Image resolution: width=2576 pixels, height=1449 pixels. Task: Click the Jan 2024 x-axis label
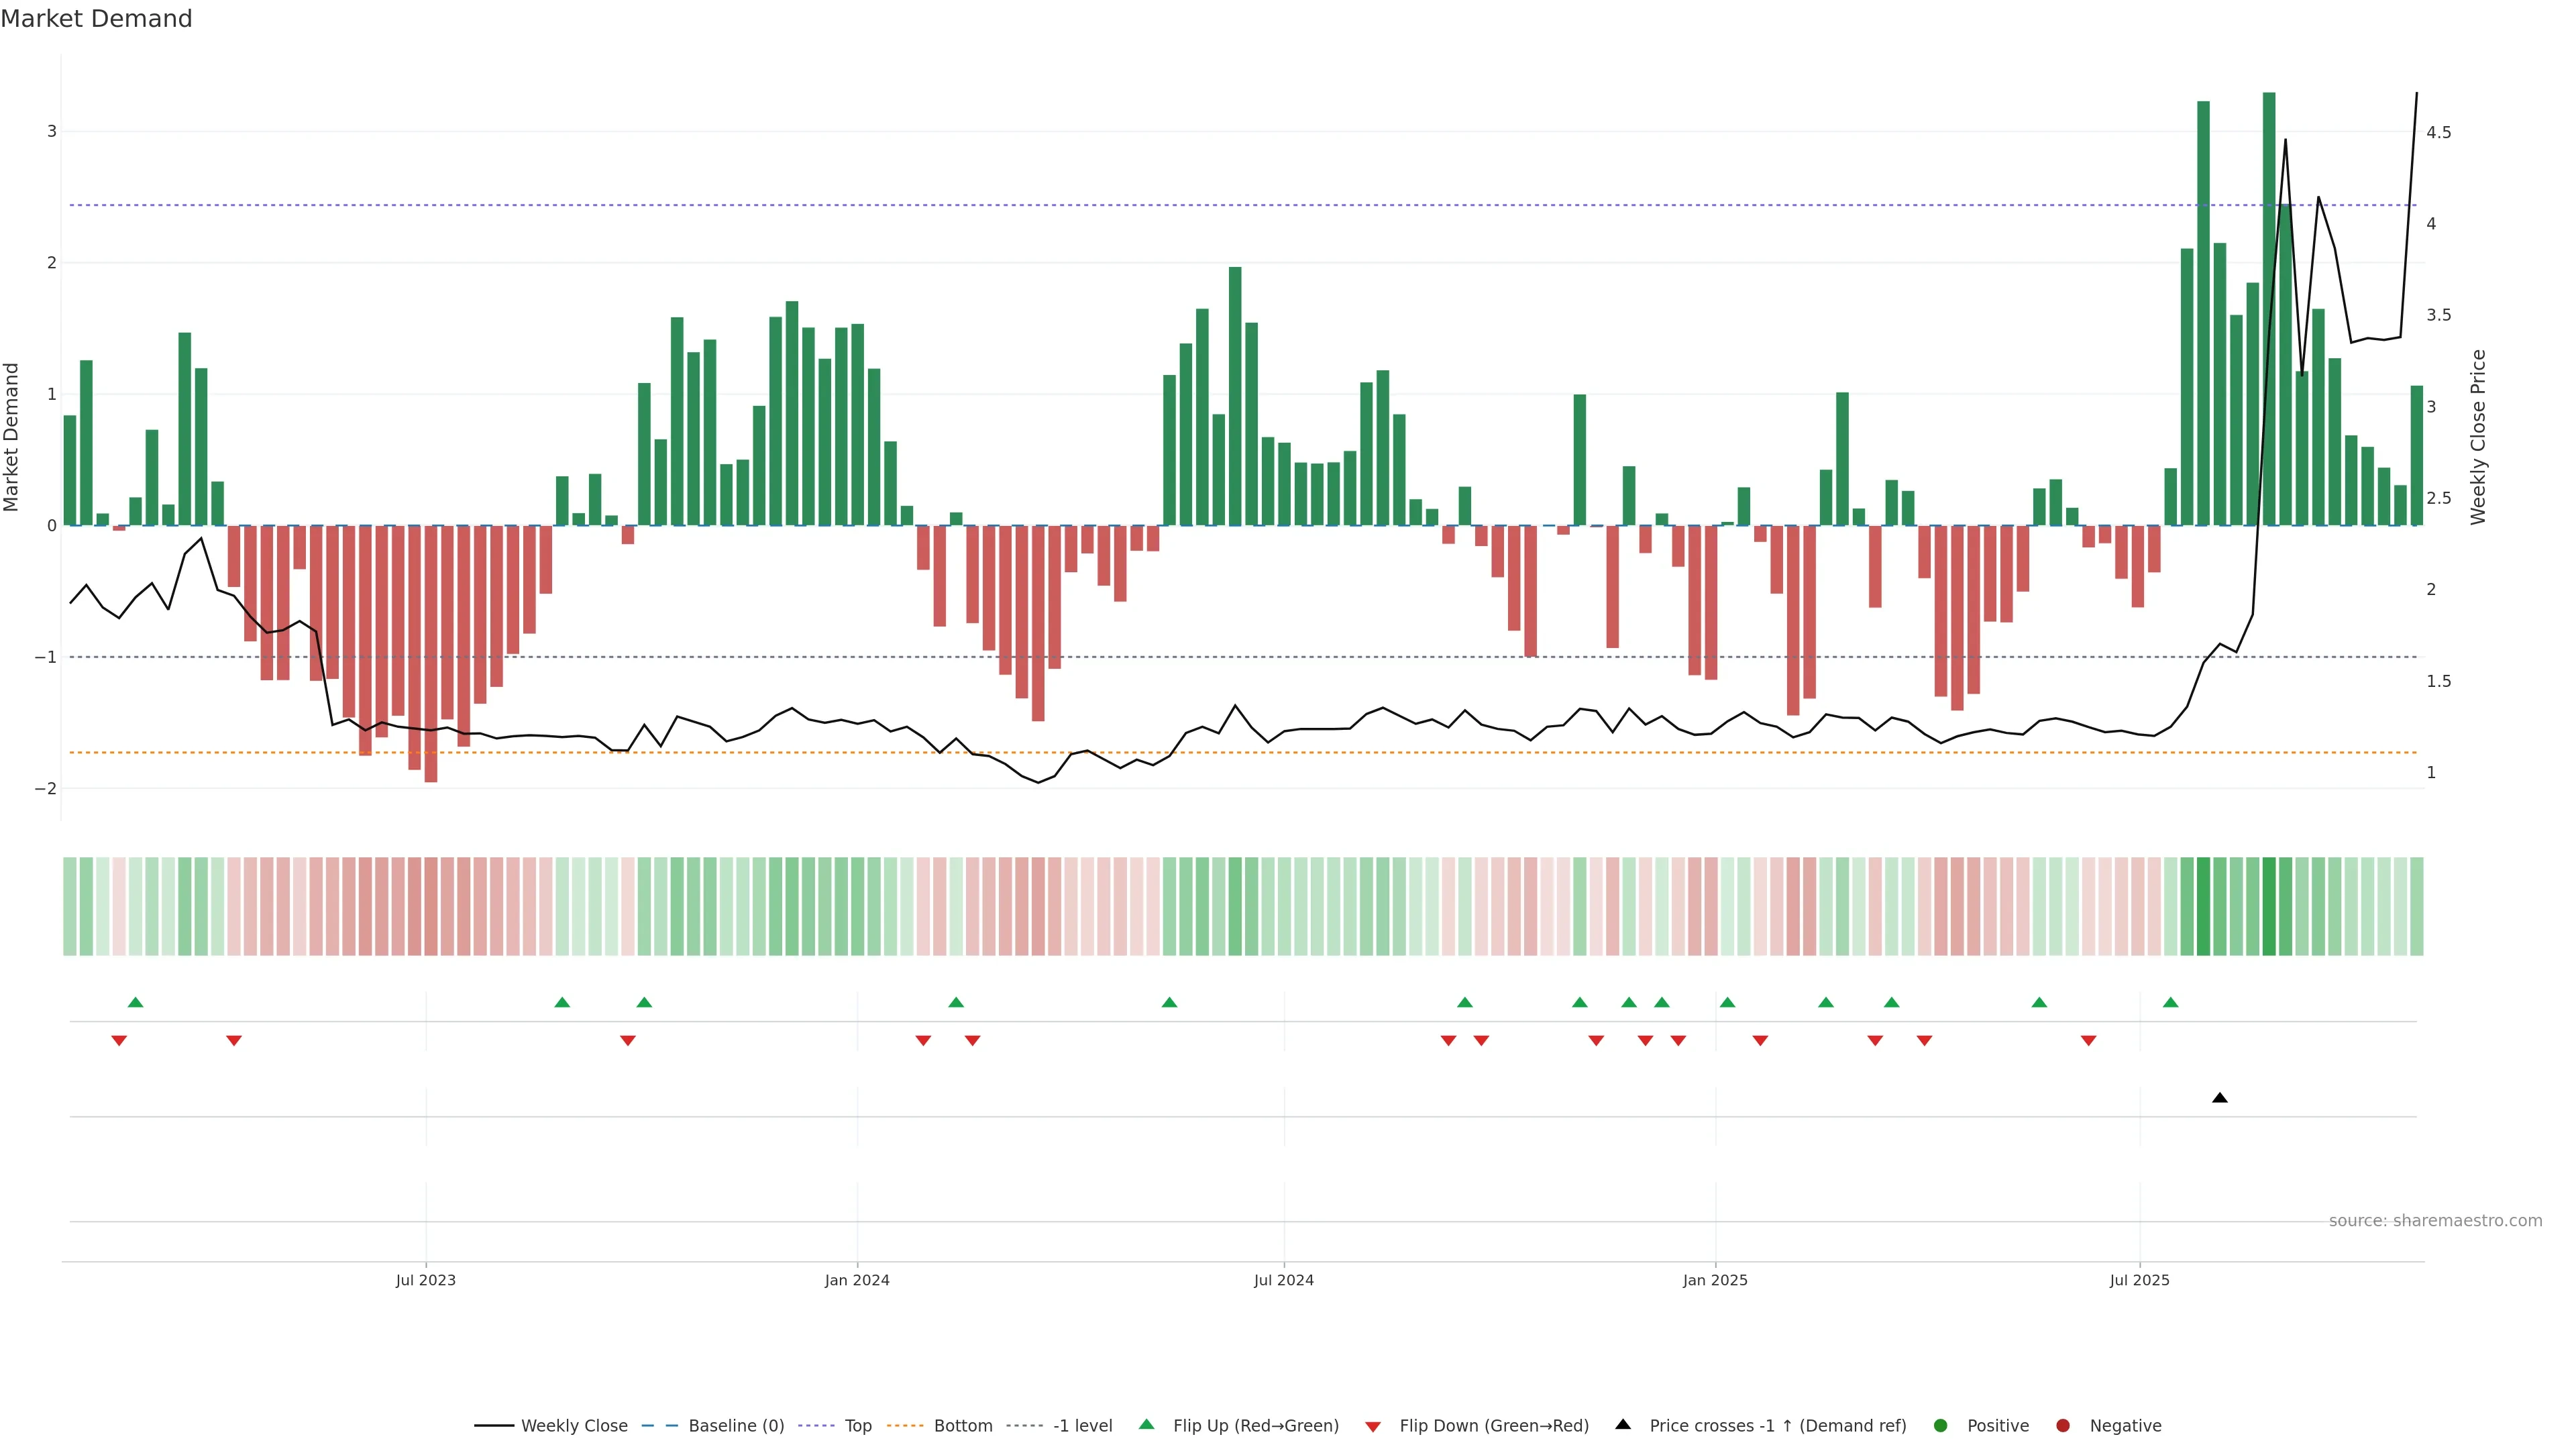coord(857,1280)
